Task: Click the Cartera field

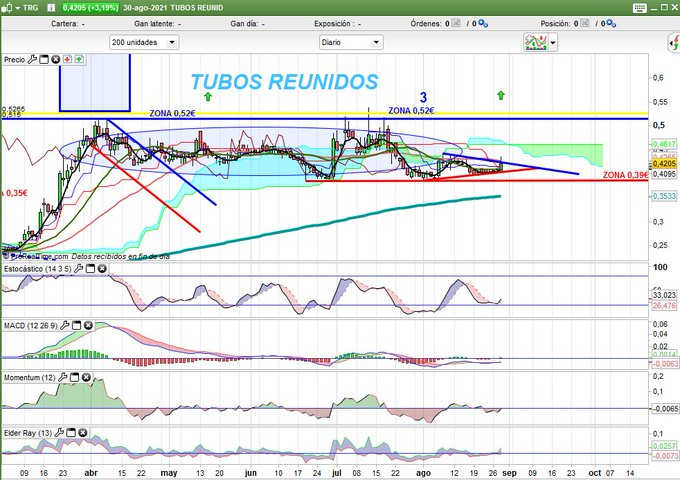Action: pos(68,24)
